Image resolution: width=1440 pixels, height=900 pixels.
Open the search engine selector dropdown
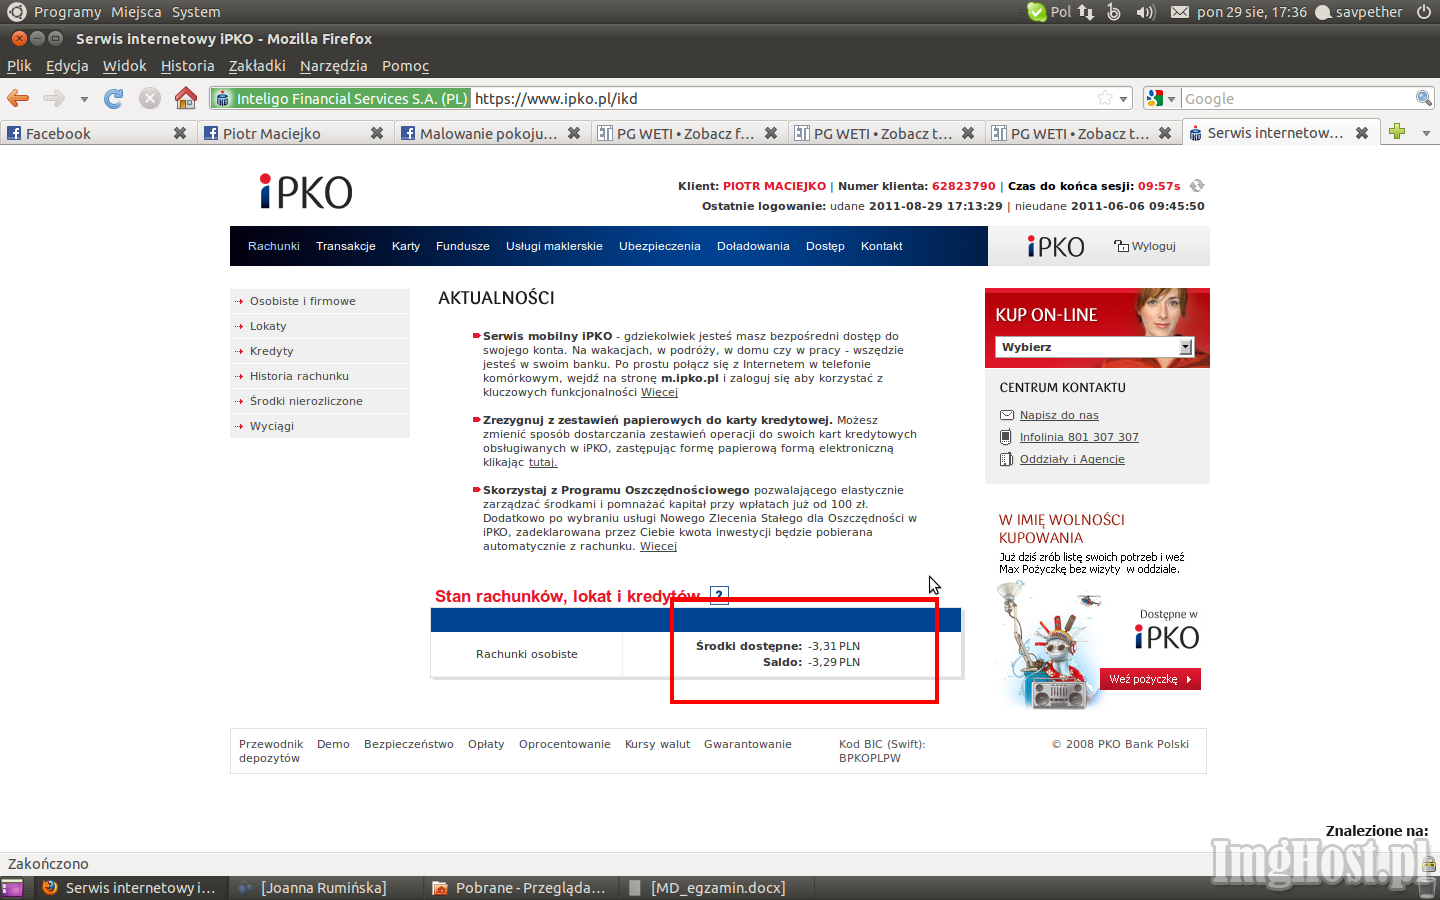tap(1161, 98)
